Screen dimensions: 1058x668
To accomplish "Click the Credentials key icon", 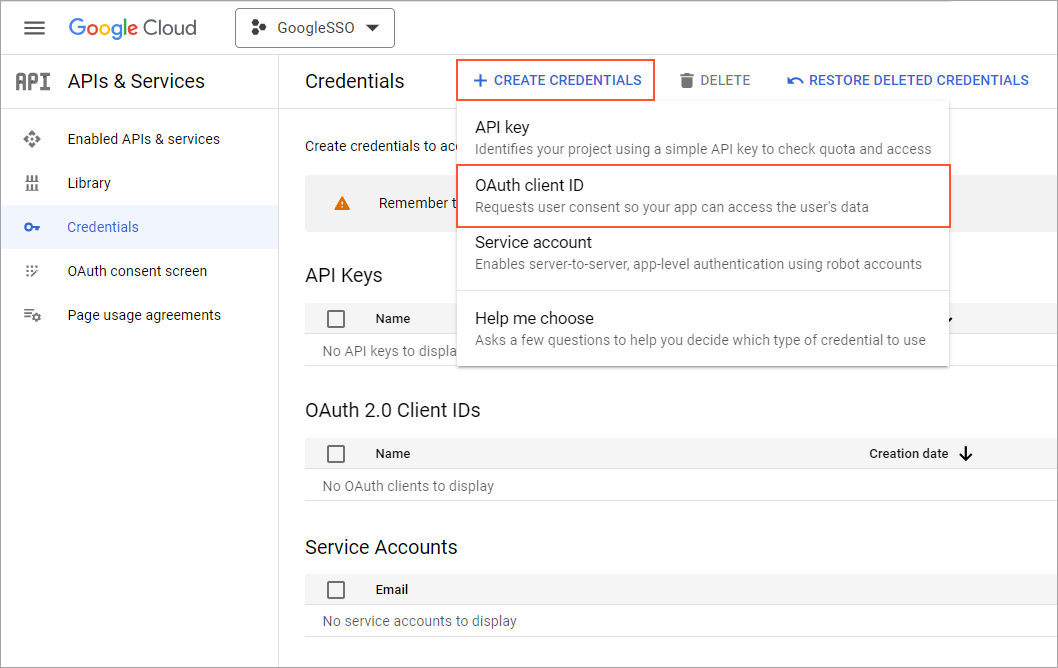I will (32, 227).
